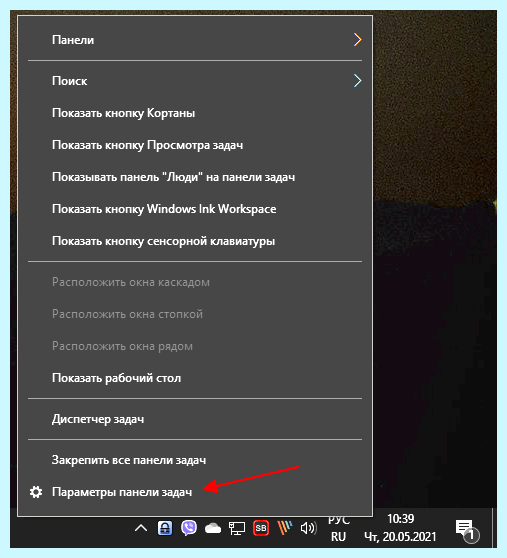Viewport: 507px width, 558px height.
Task: Open the volume speaker icon
Action: (308, 528)
